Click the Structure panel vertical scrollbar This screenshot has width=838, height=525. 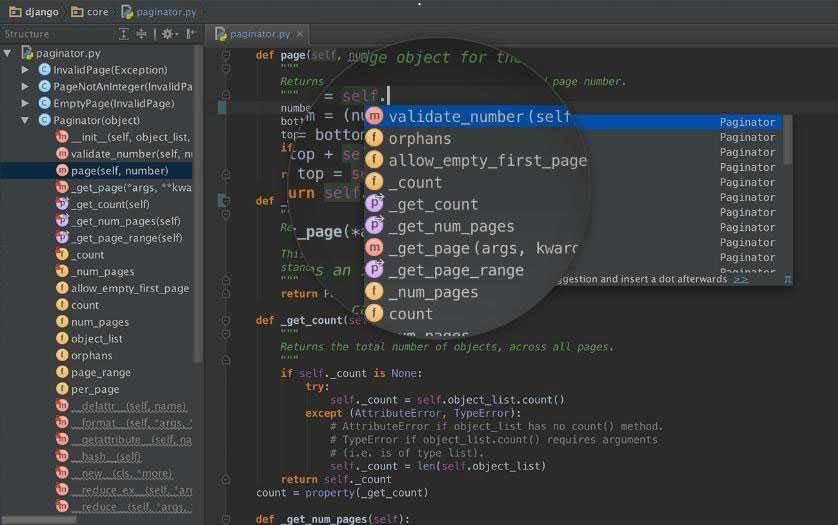pyautogui.click(x=198, y=203)
